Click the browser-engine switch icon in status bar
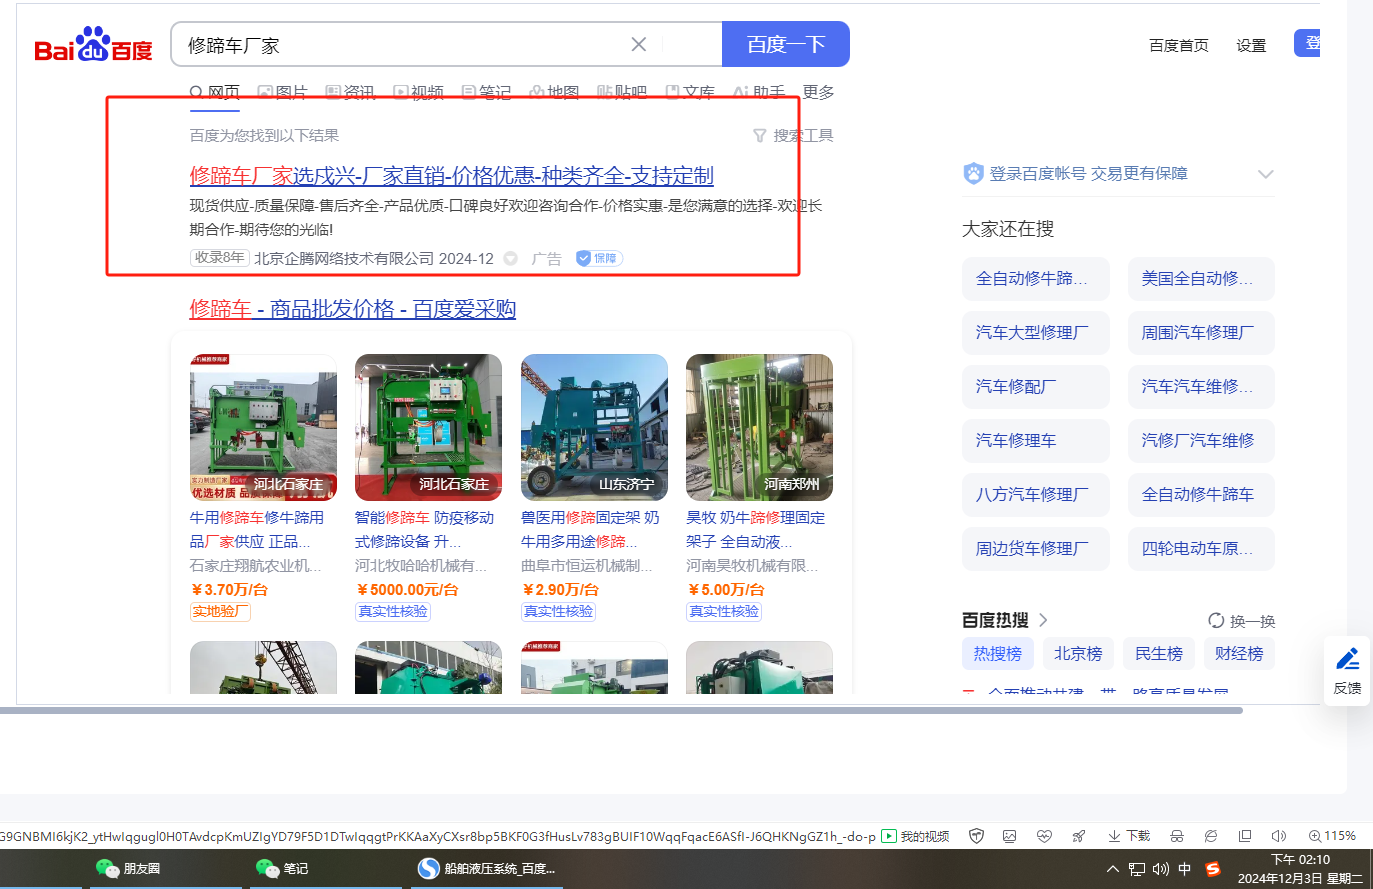The width and height of the screenshot is (1373, 889). pyautogui.click(x=1211, y=836)
